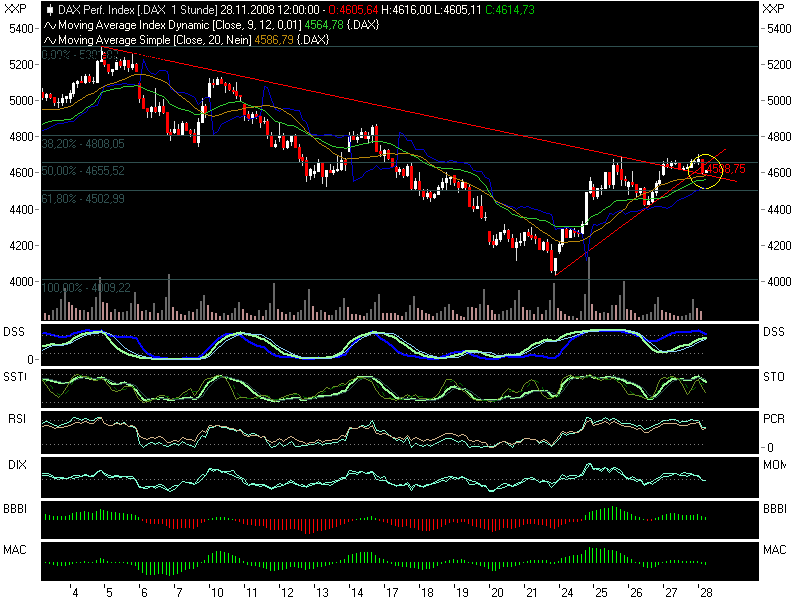Click the MOM label on the right side
The height and width of the screenshot is (600, 800).
[774, 463]
